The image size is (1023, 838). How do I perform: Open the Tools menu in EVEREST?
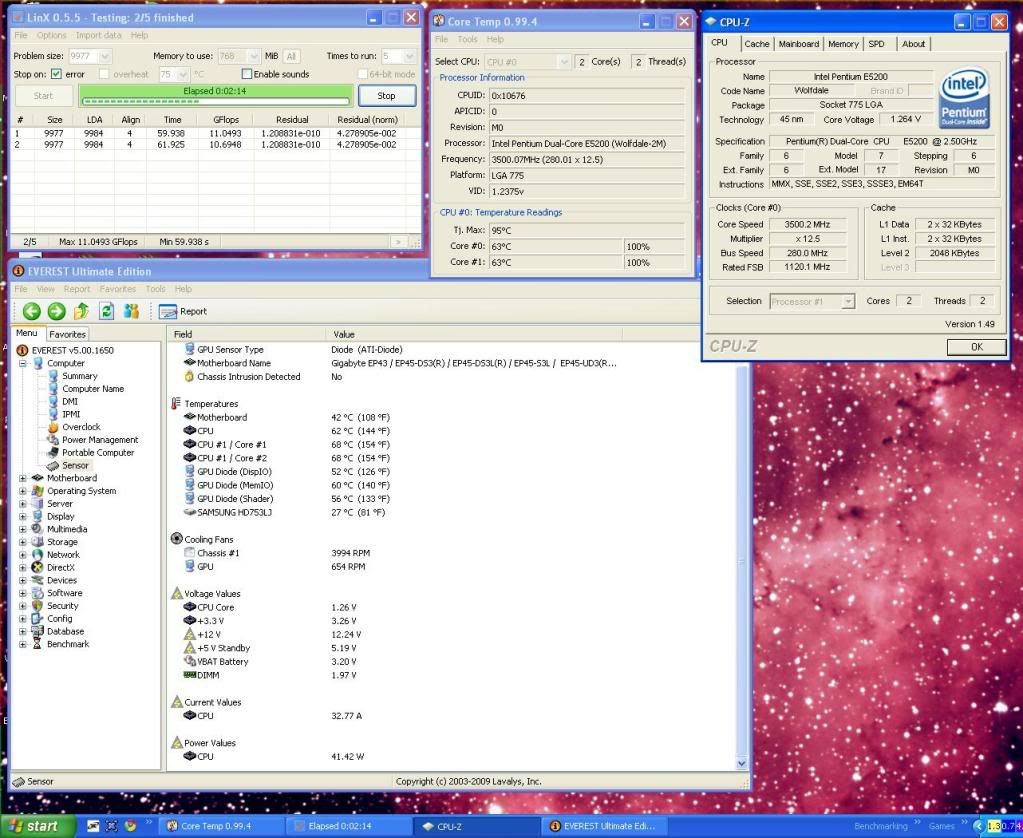155,288
